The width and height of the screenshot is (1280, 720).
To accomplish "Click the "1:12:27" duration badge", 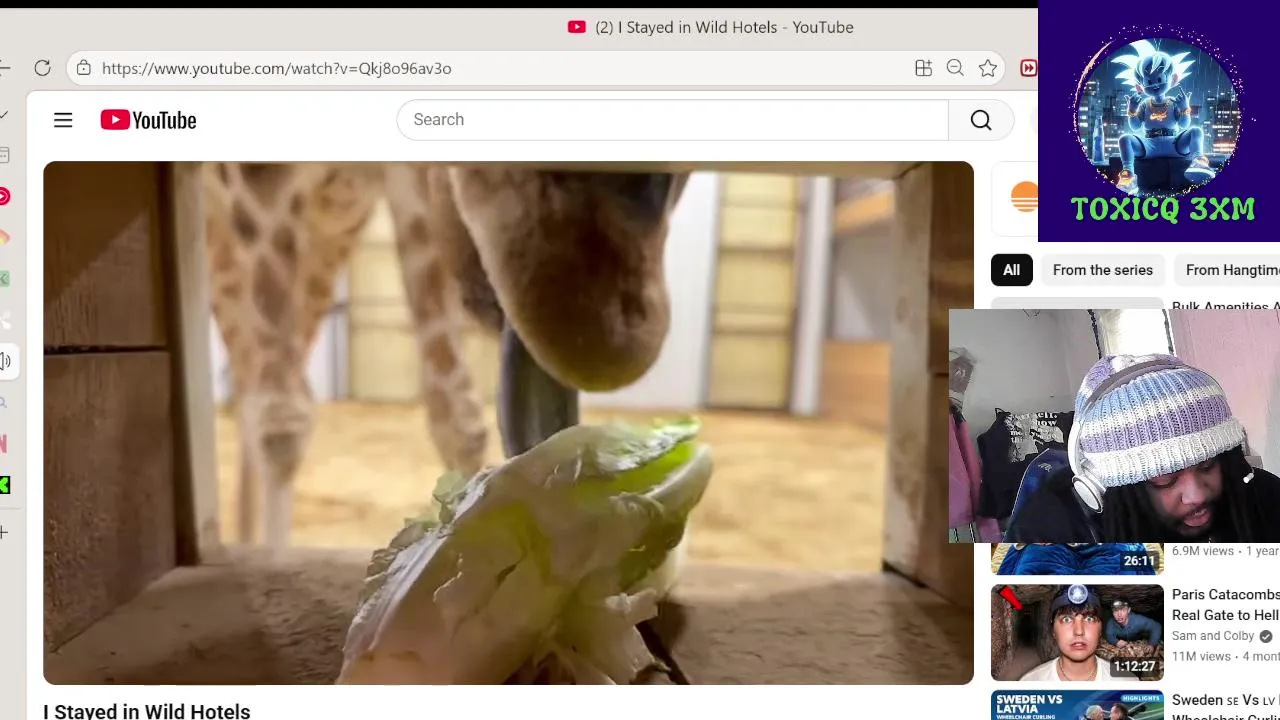I will pyautogui.click(x=1135, y=666).
